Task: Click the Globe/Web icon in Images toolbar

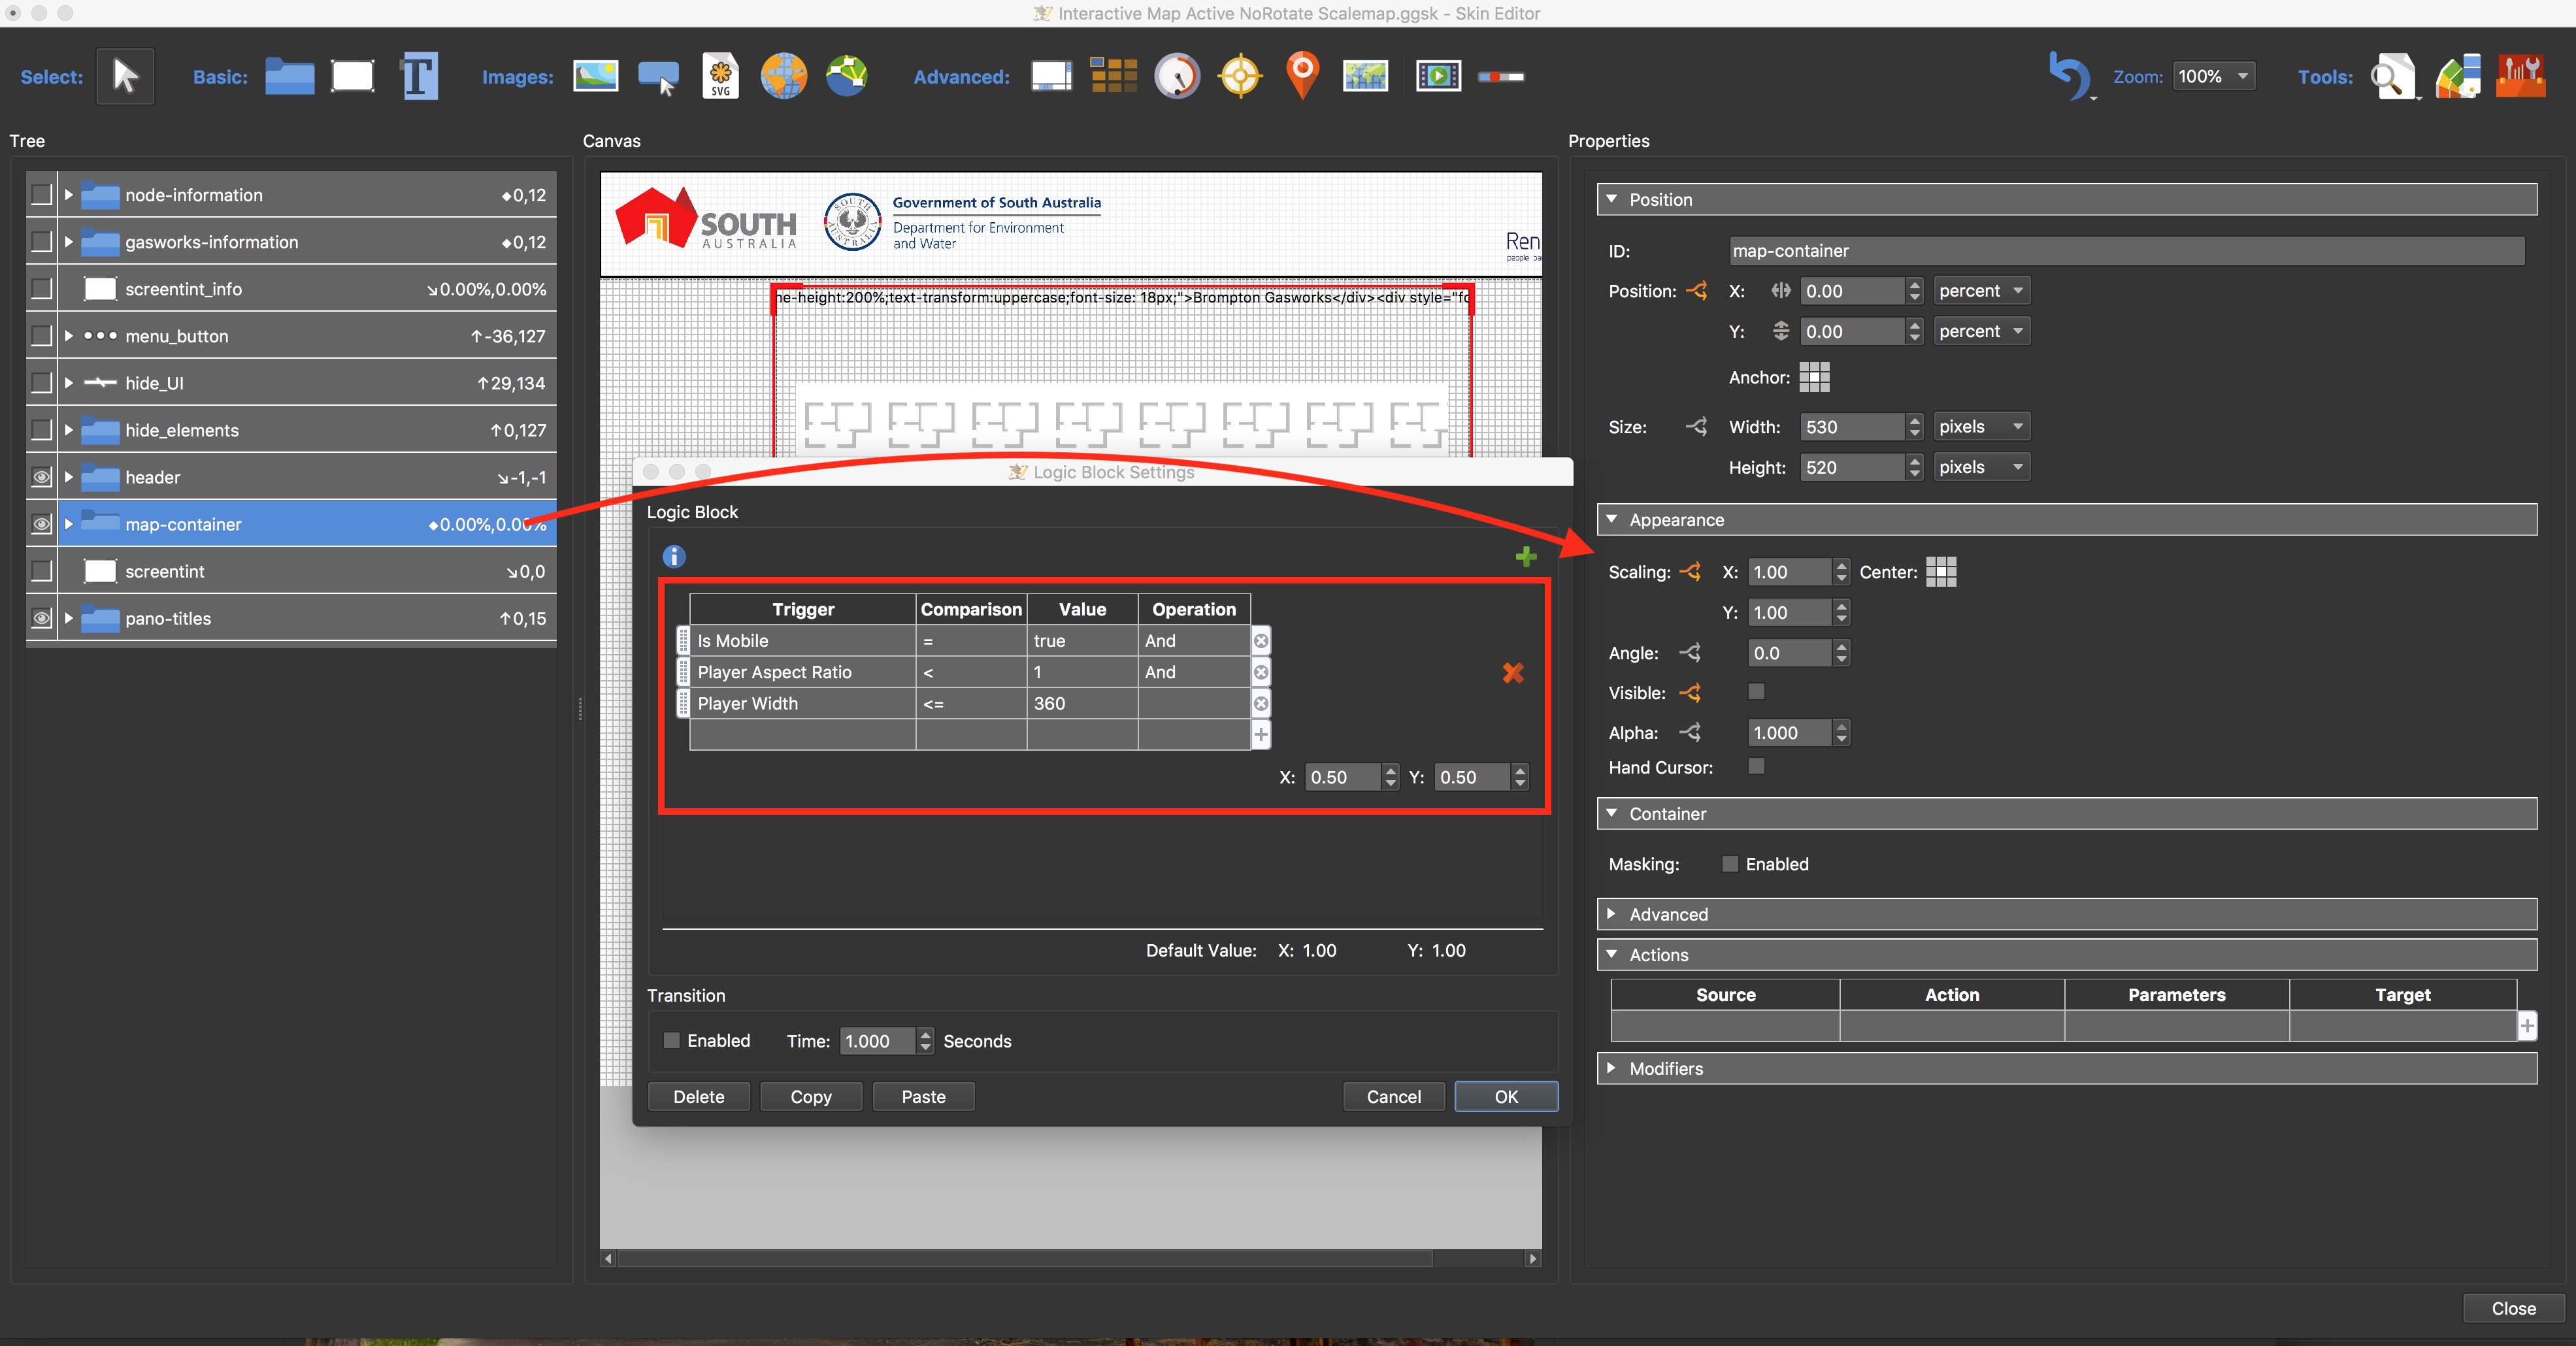Action: (x=782, y=76)
